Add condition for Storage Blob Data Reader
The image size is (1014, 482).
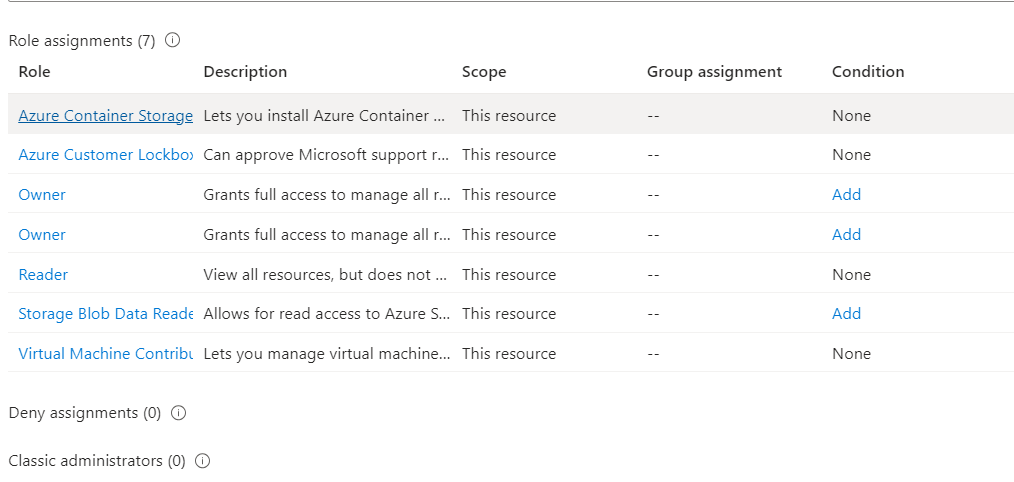coord(846,314)
